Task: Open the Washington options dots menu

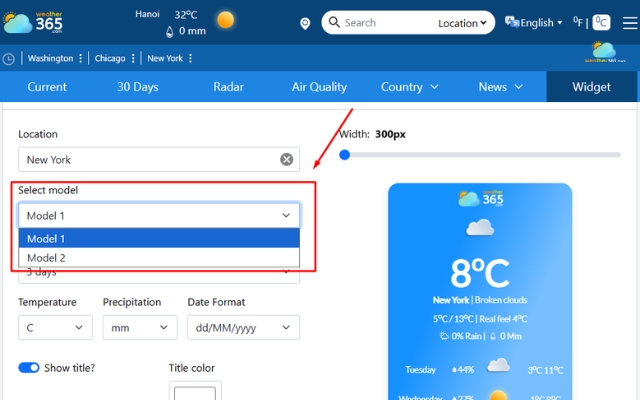Action: 80,58
